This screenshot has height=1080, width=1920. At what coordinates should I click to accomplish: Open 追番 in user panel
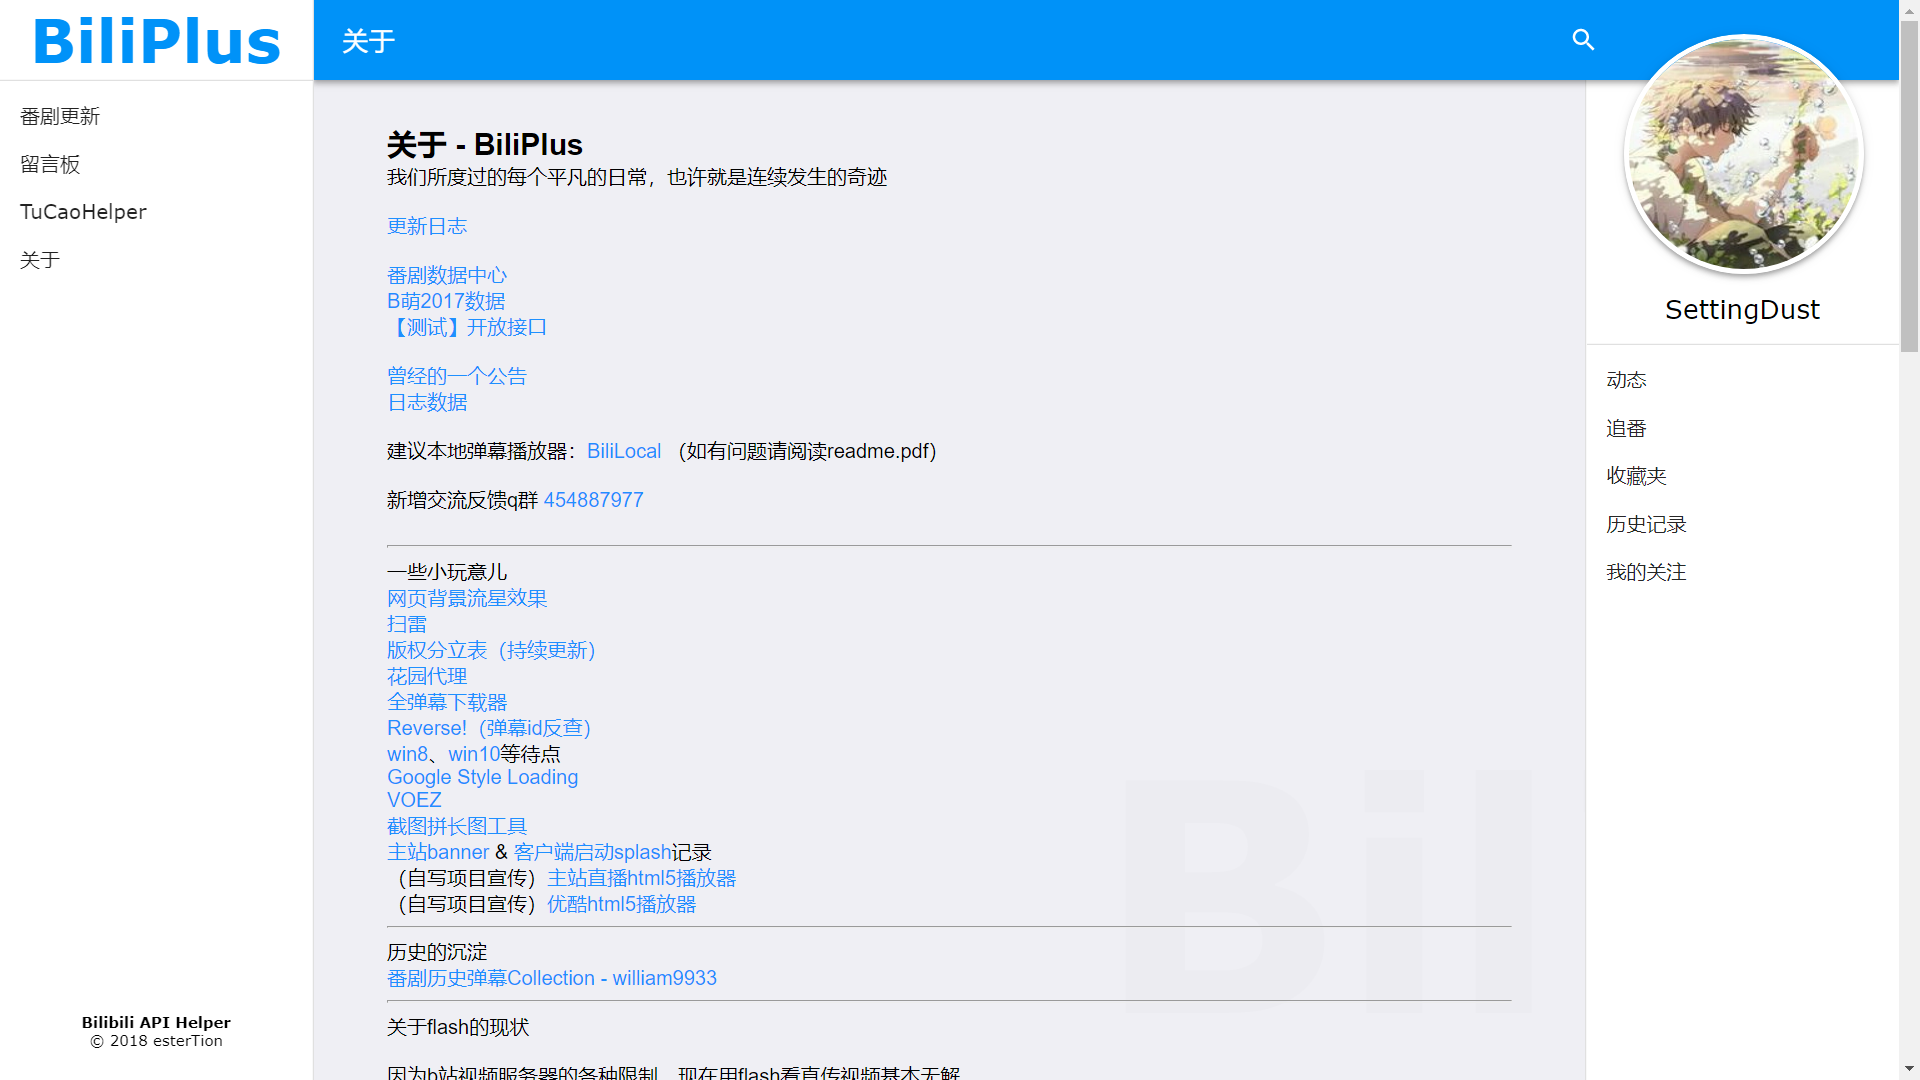(1626, 429)
